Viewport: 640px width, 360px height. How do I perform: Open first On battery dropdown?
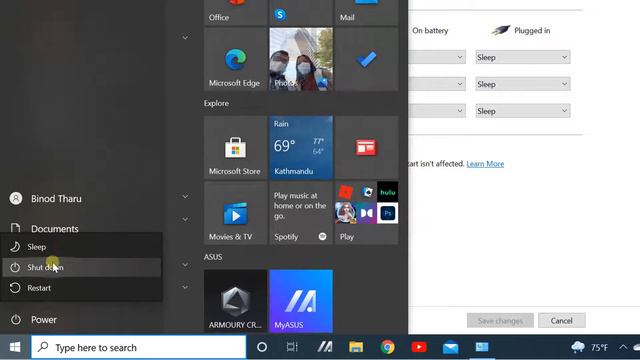point(437,57)
